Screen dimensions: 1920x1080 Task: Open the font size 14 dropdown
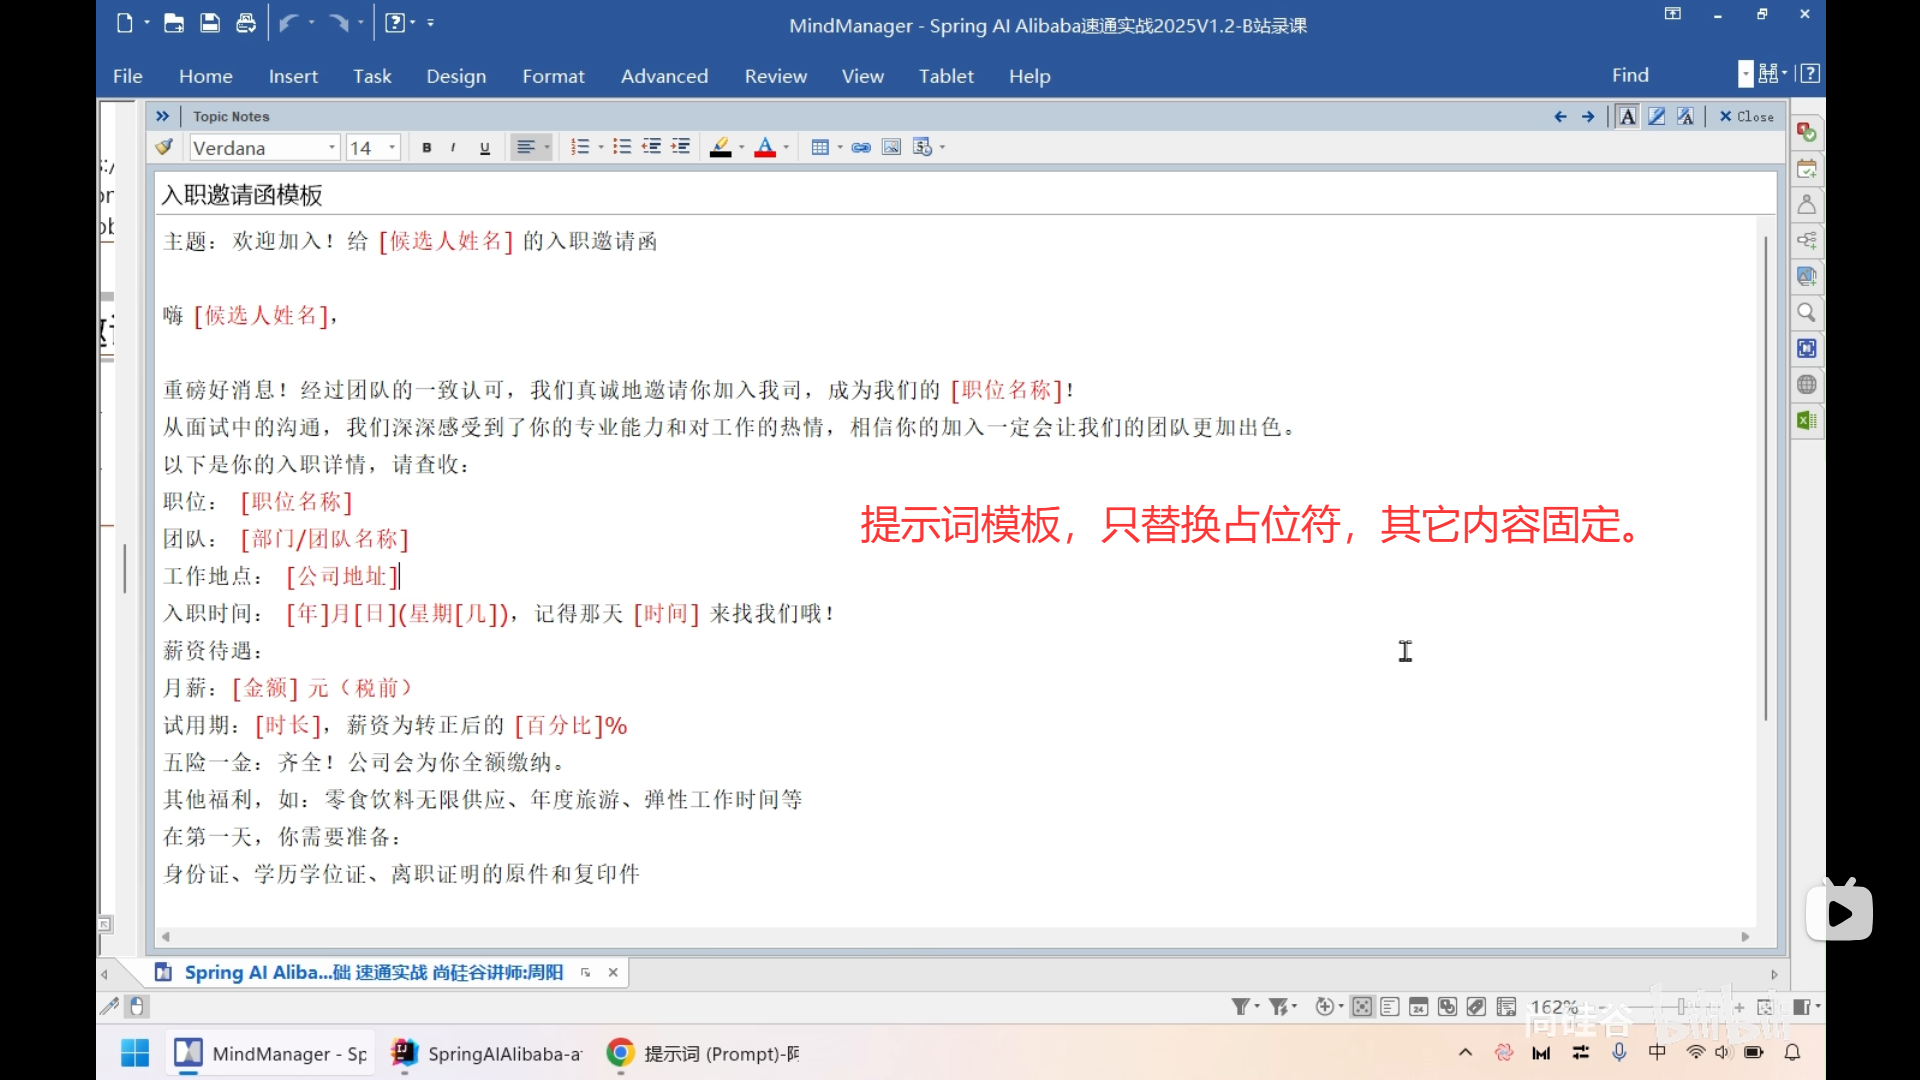(x=390, y=147)
